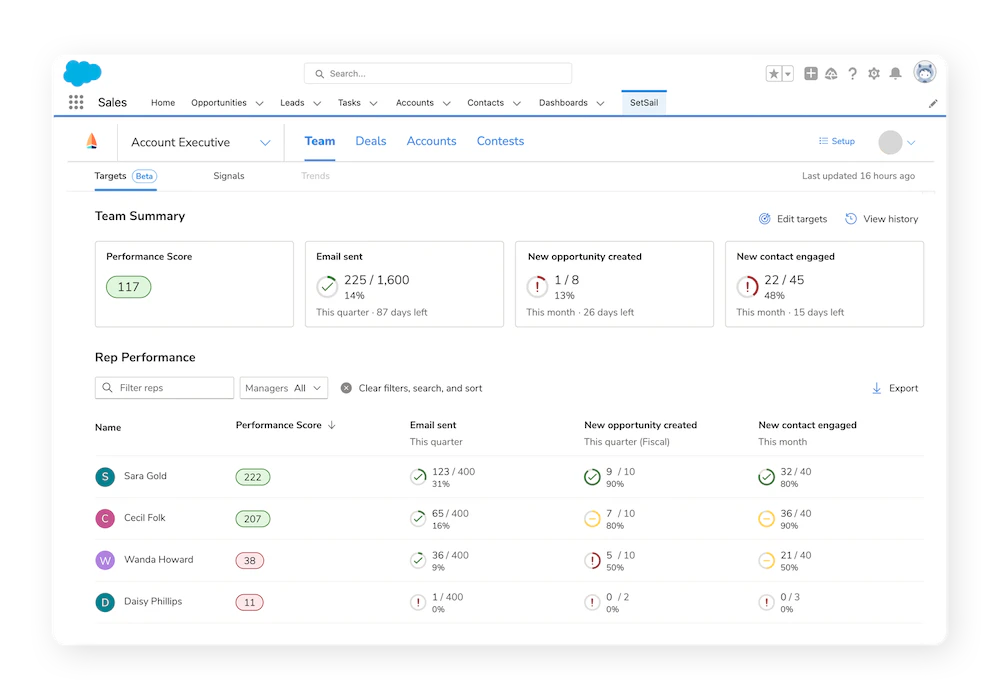Open the App Launcher waffle icon
The width and height of the screenshot is (1000, 700).
pyautogui.click(x=75, y=101)
